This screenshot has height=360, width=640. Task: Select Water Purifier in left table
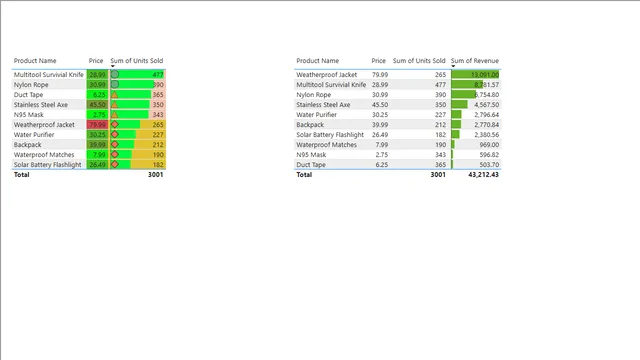click(x=34, y=135)
